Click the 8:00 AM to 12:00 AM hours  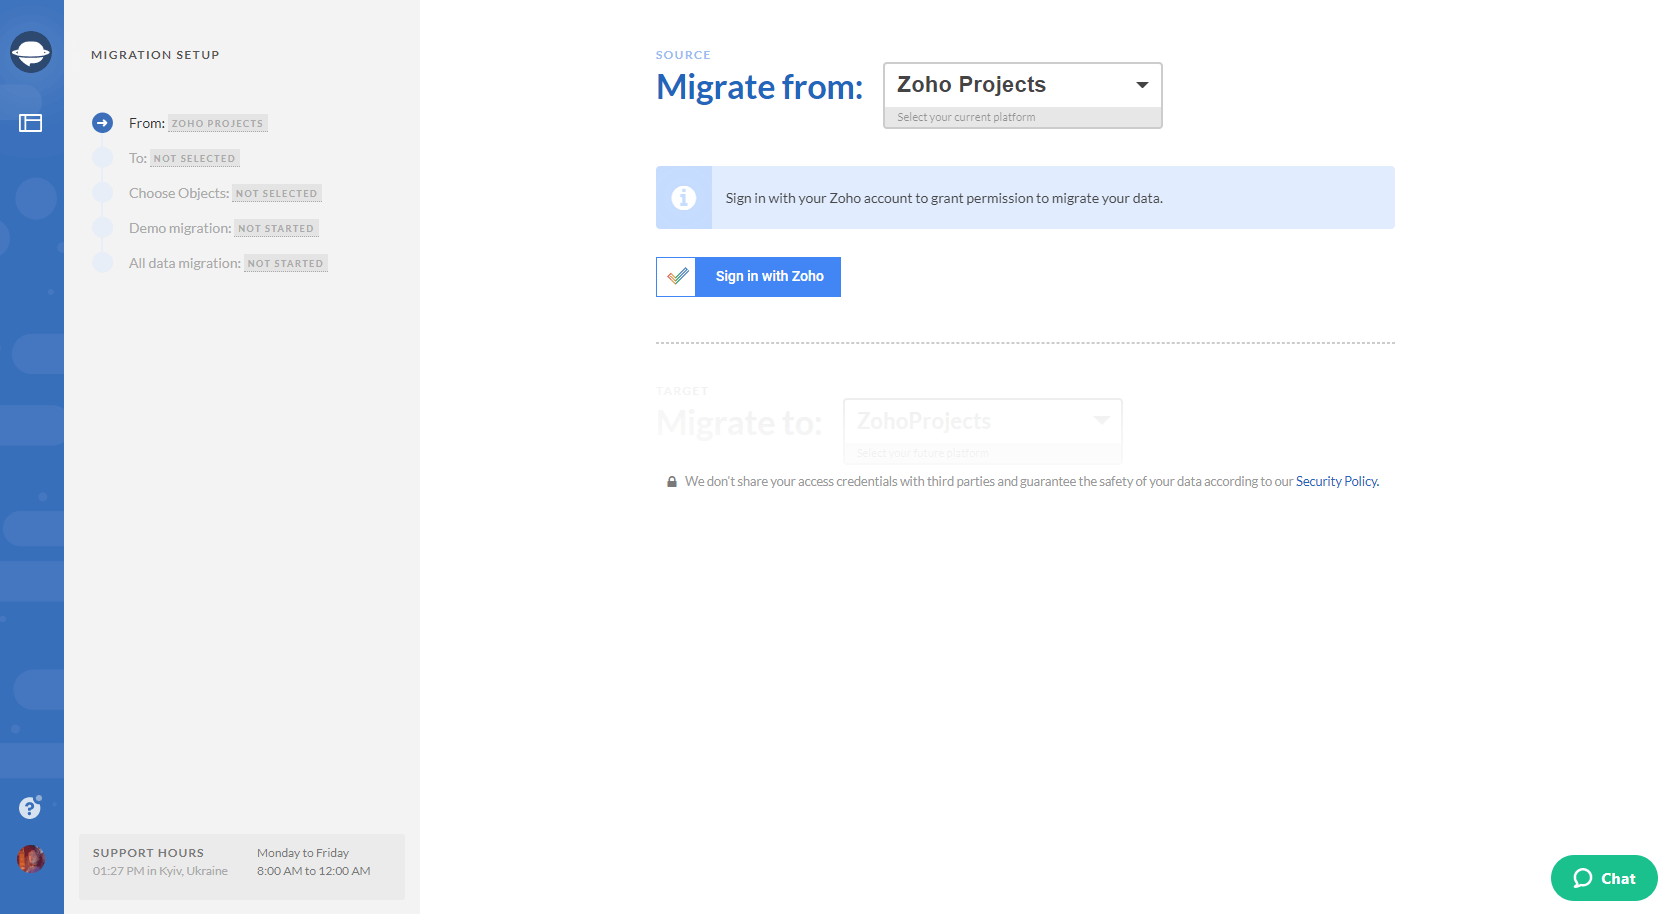coord(314,871)
